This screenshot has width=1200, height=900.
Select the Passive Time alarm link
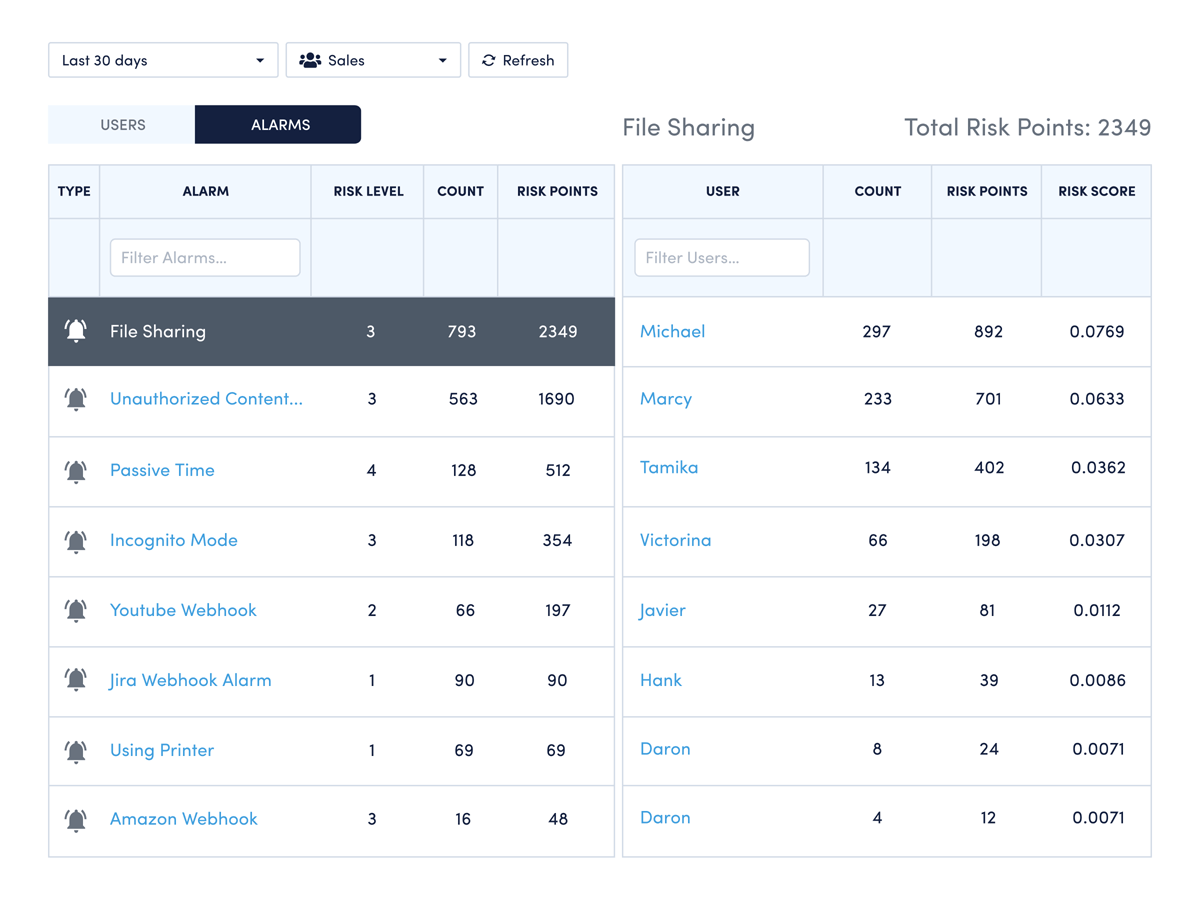pos(162,470)
